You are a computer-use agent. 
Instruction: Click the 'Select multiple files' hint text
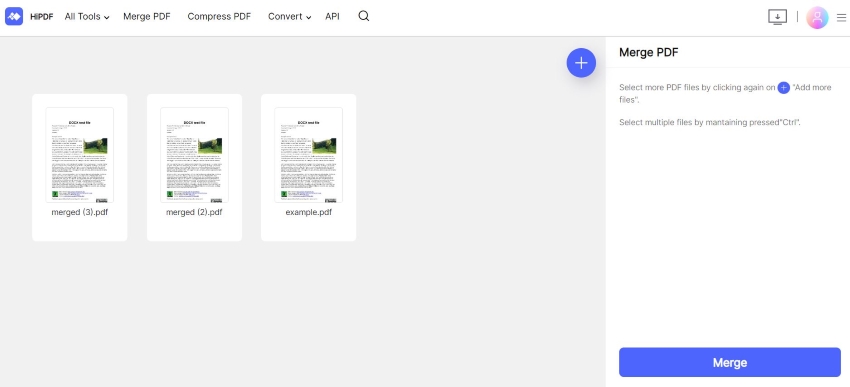(x=710, y=122)
